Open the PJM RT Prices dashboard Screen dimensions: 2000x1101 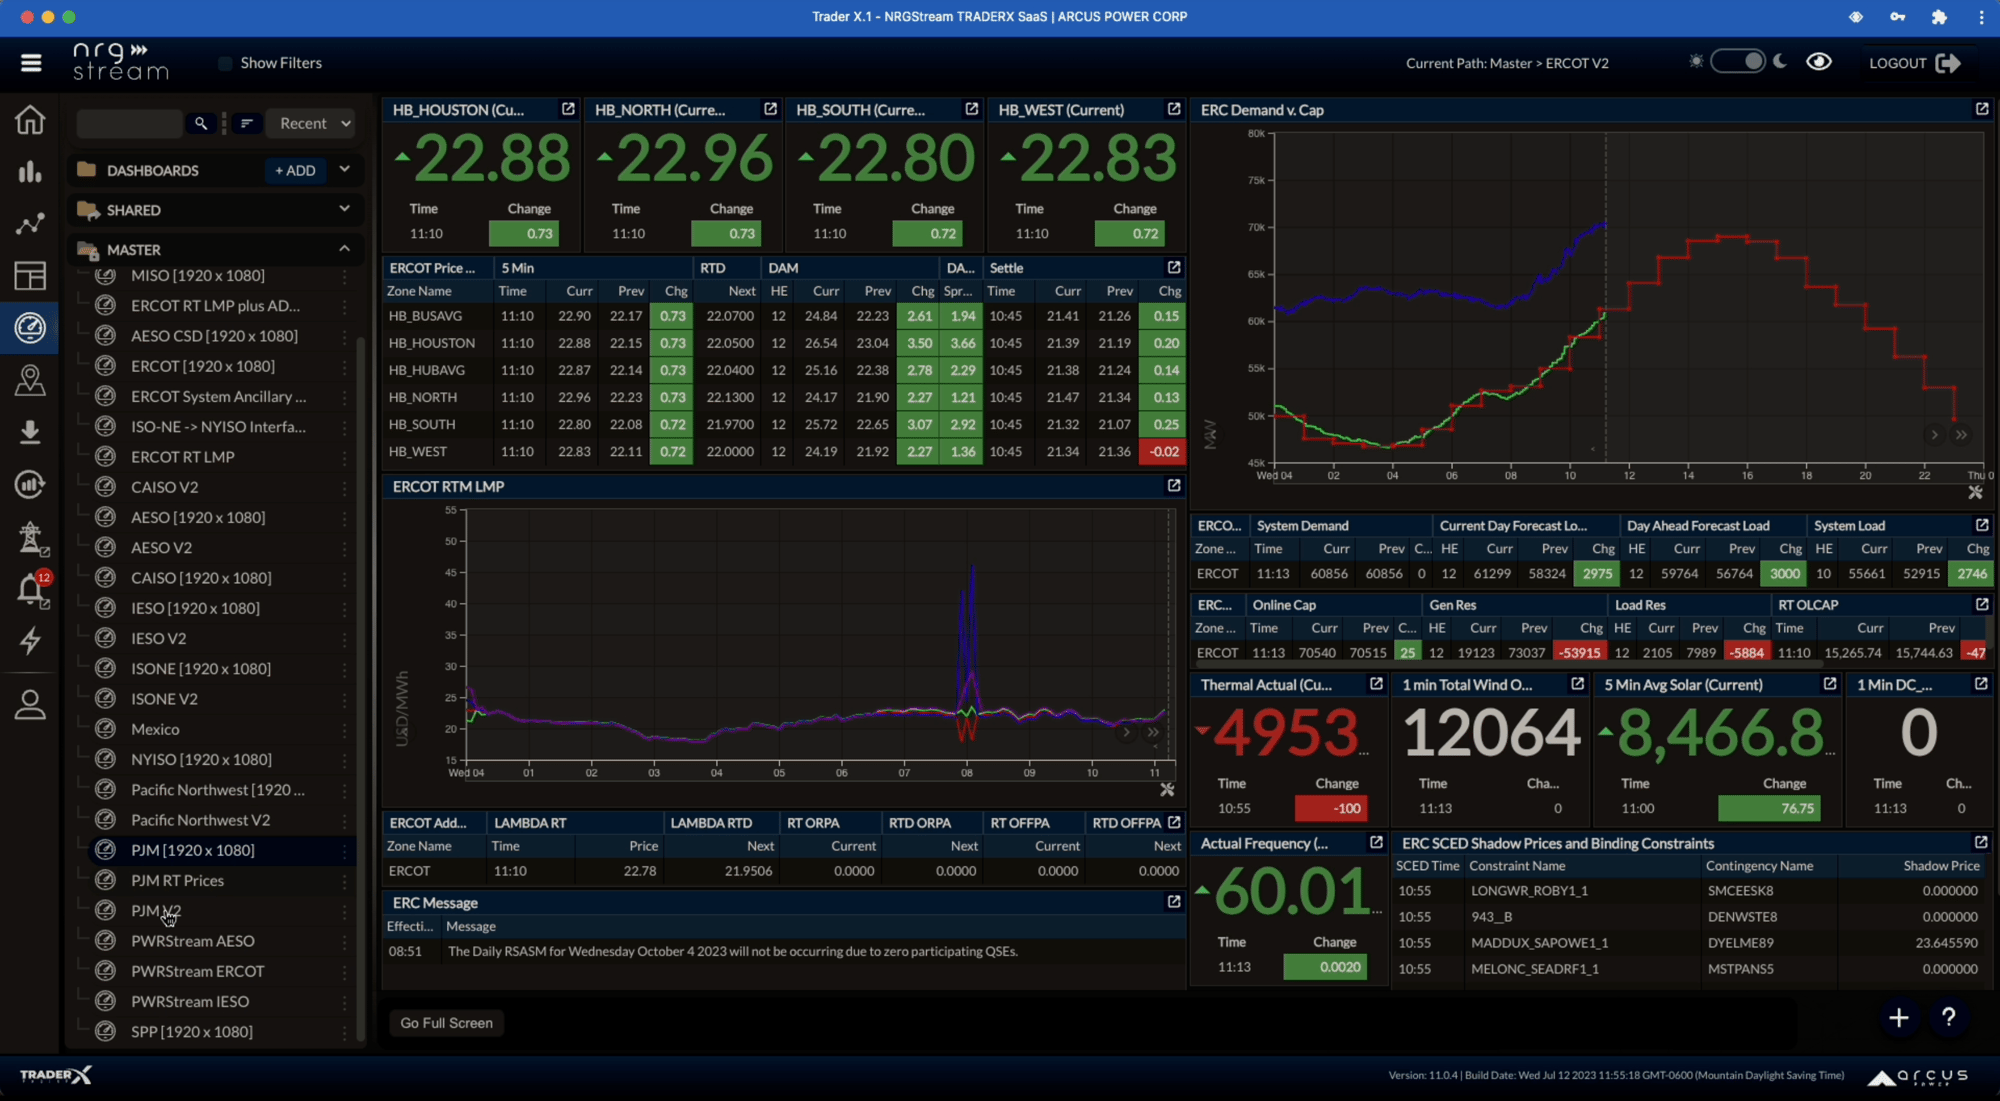click(x=177, y=880)
